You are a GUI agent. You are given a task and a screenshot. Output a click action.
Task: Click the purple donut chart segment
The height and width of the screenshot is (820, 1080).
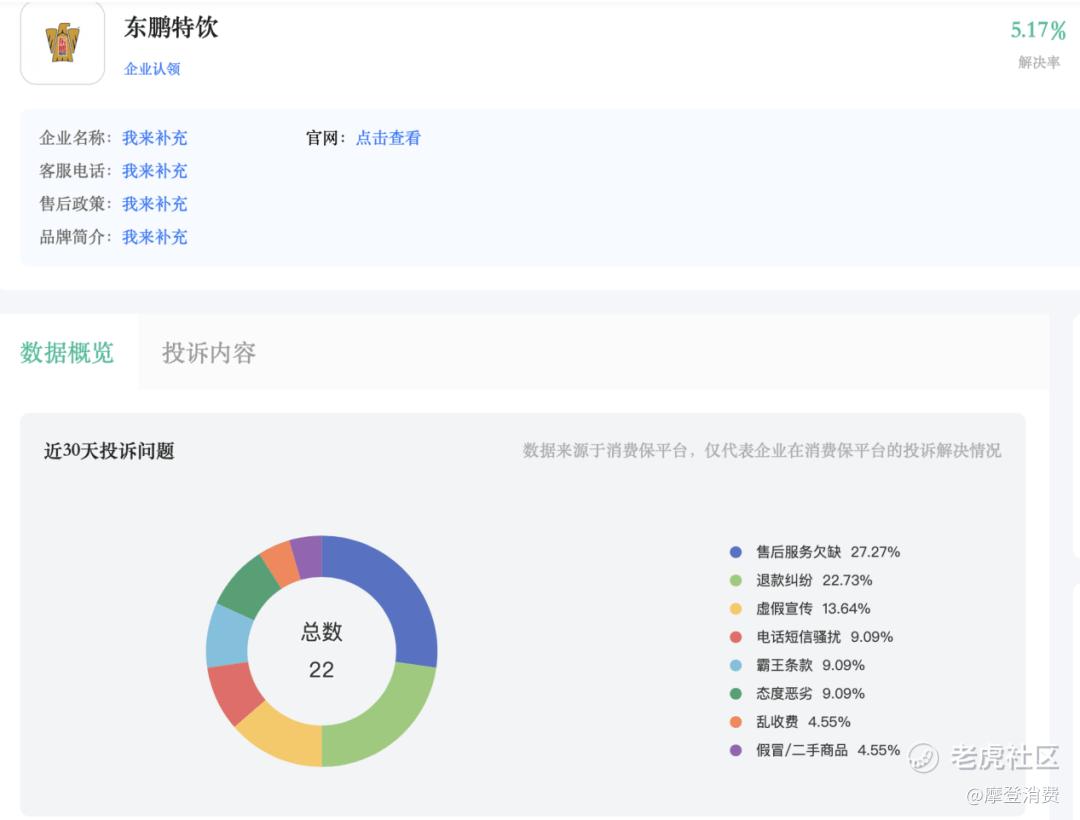click(308, 555)
